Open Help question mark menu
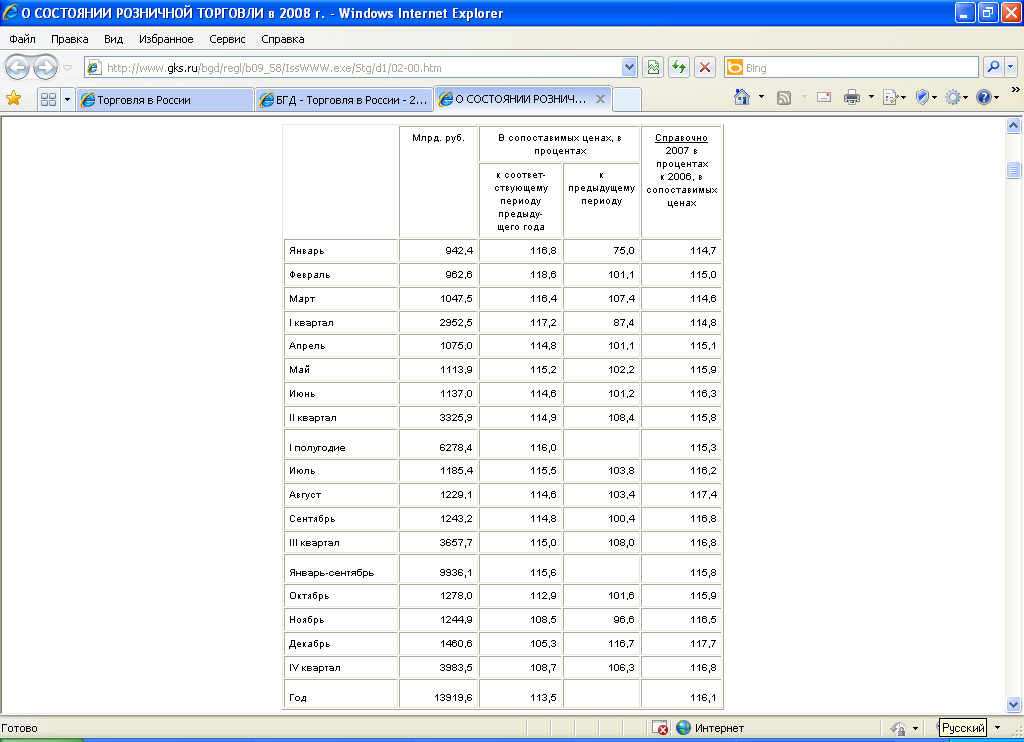This screenshot has width=1024, height=742. [x=987, y=97]
